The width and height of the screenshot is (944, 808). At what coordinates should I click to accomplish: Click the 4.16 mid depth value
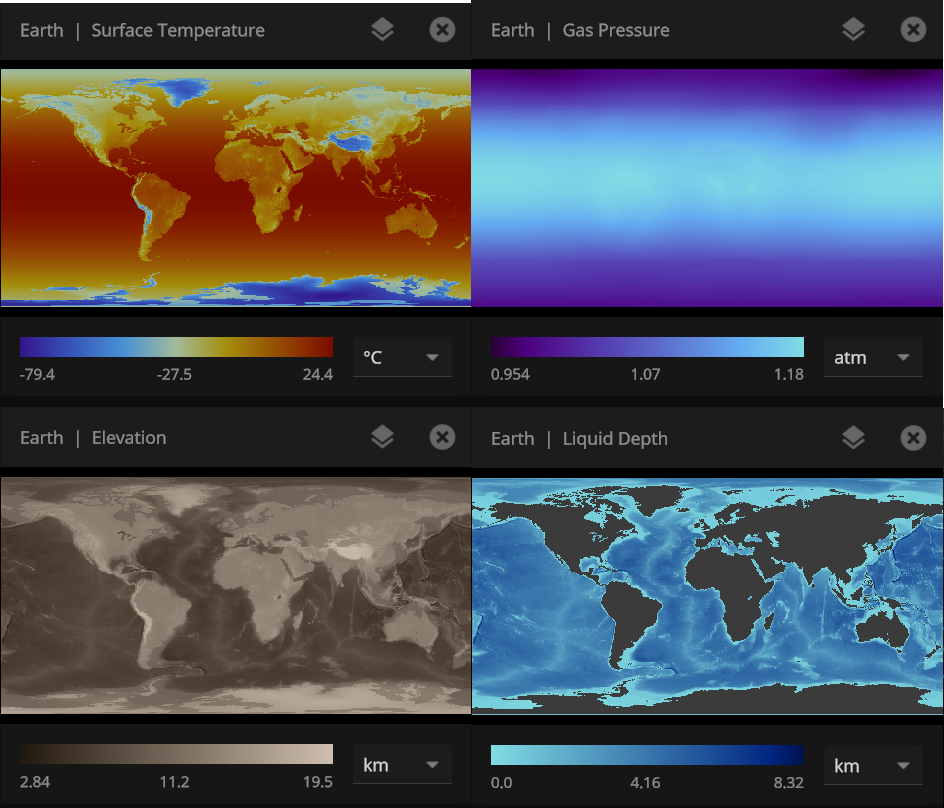pyautogui.click(x=645, y=783)
